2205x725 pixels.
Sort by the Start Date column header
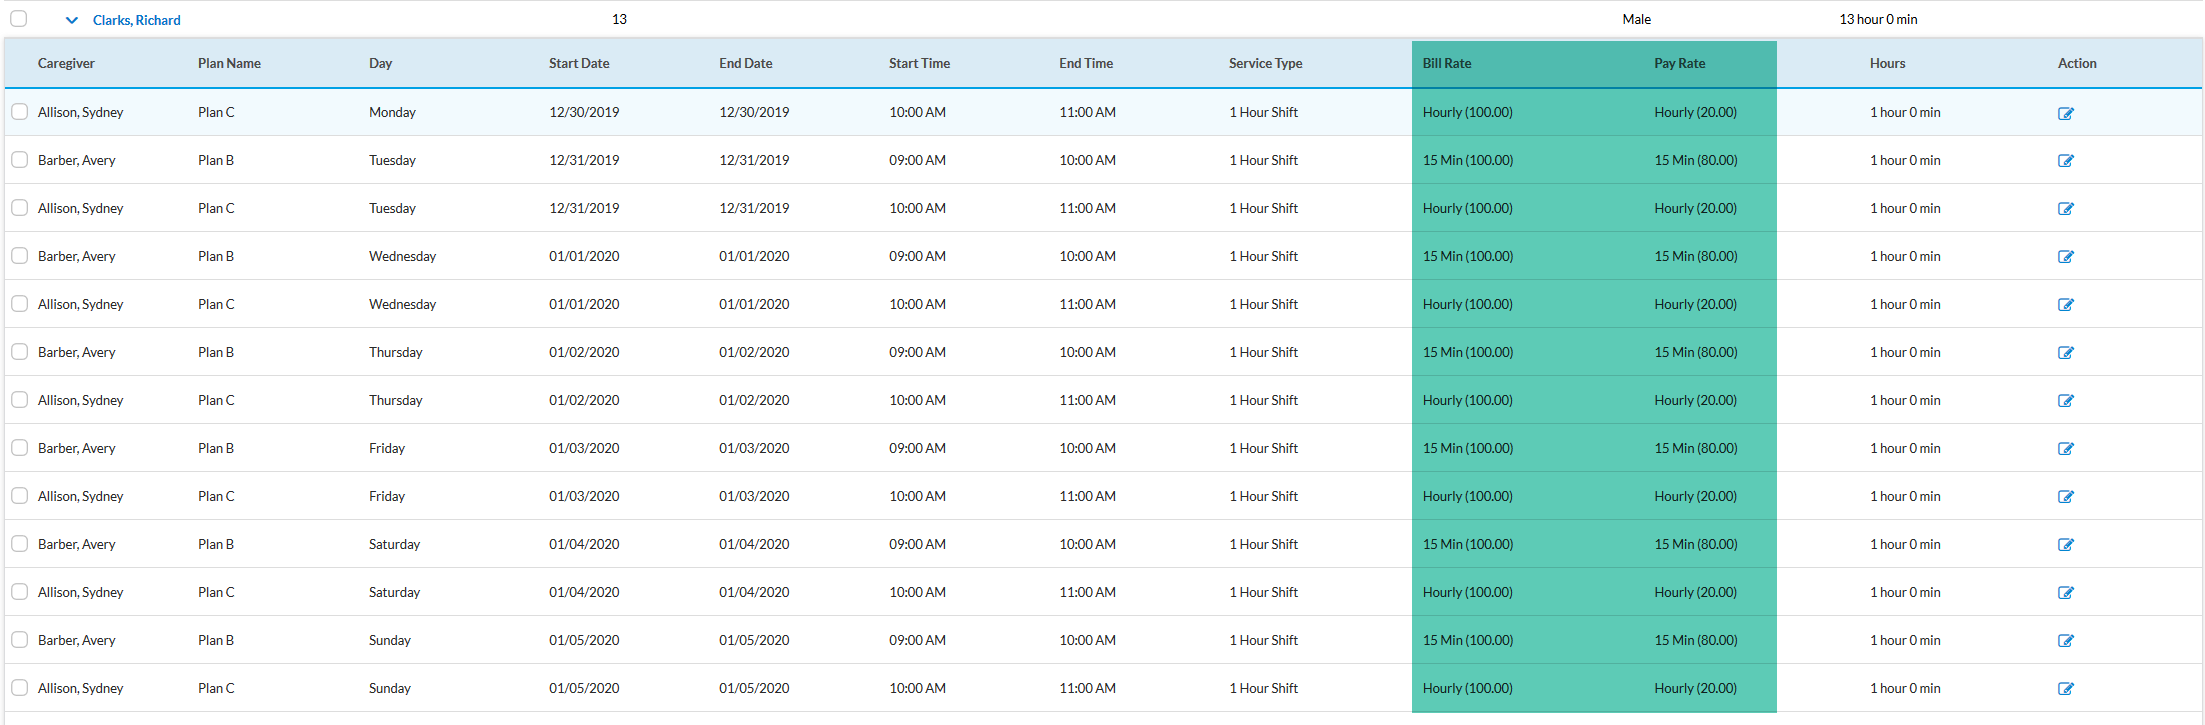click(x=579, y=63)
